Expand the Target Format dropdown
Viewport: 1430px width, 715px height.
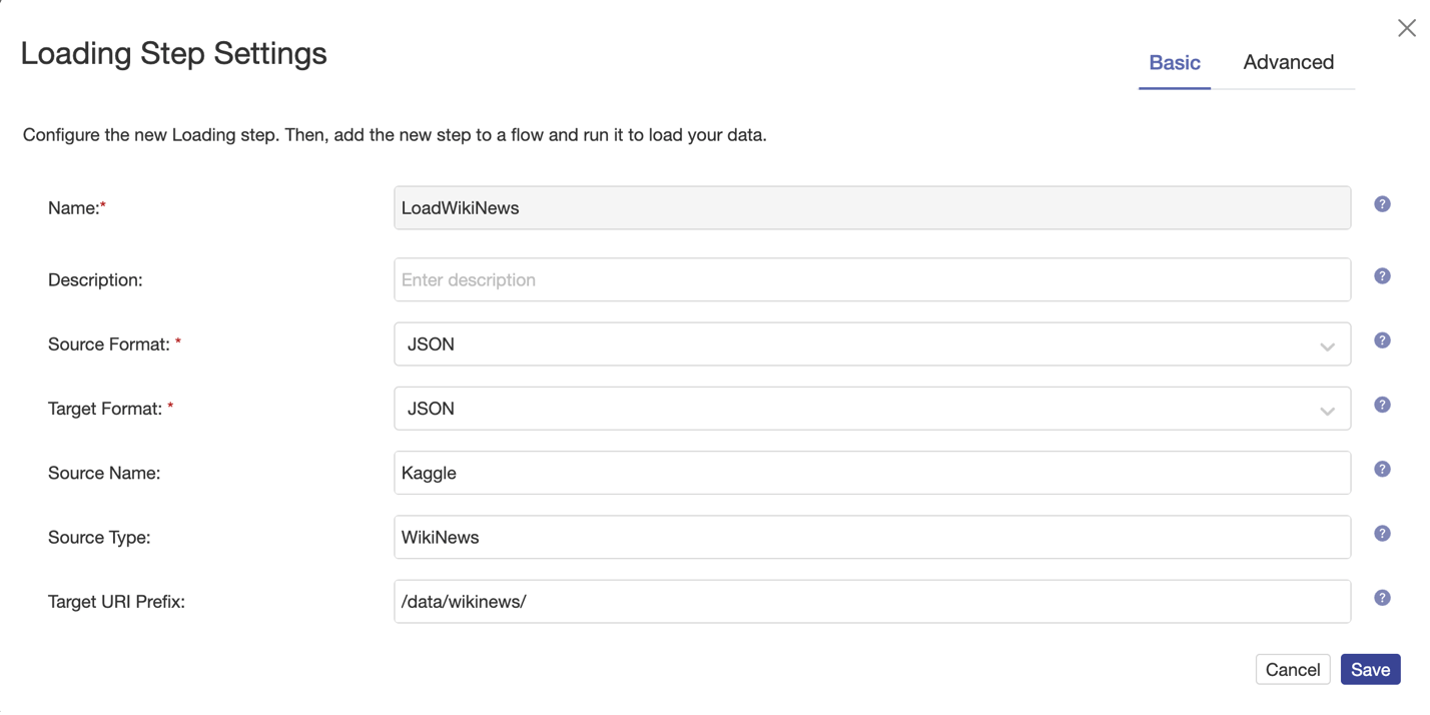pos(871,409)
